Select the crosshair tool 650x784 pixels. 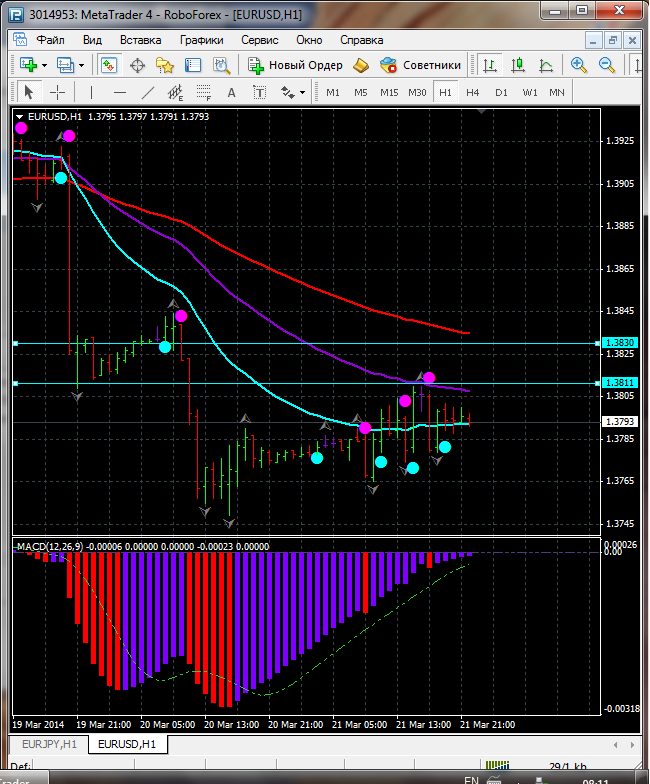coord(58,92)
